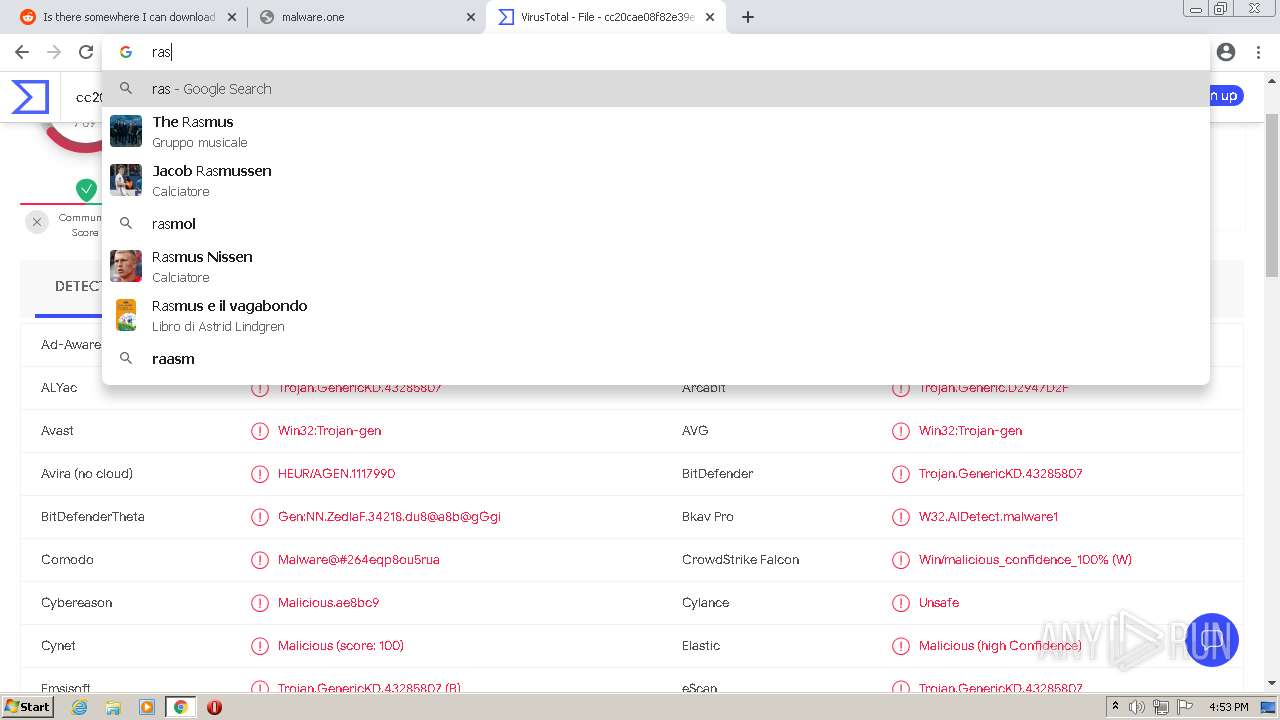The image size is (1280, 720).
Task: Select 'Gen:NN.ZedlaF.34218.du8@a8b@gGgi' result
Action: click(389, 517)
